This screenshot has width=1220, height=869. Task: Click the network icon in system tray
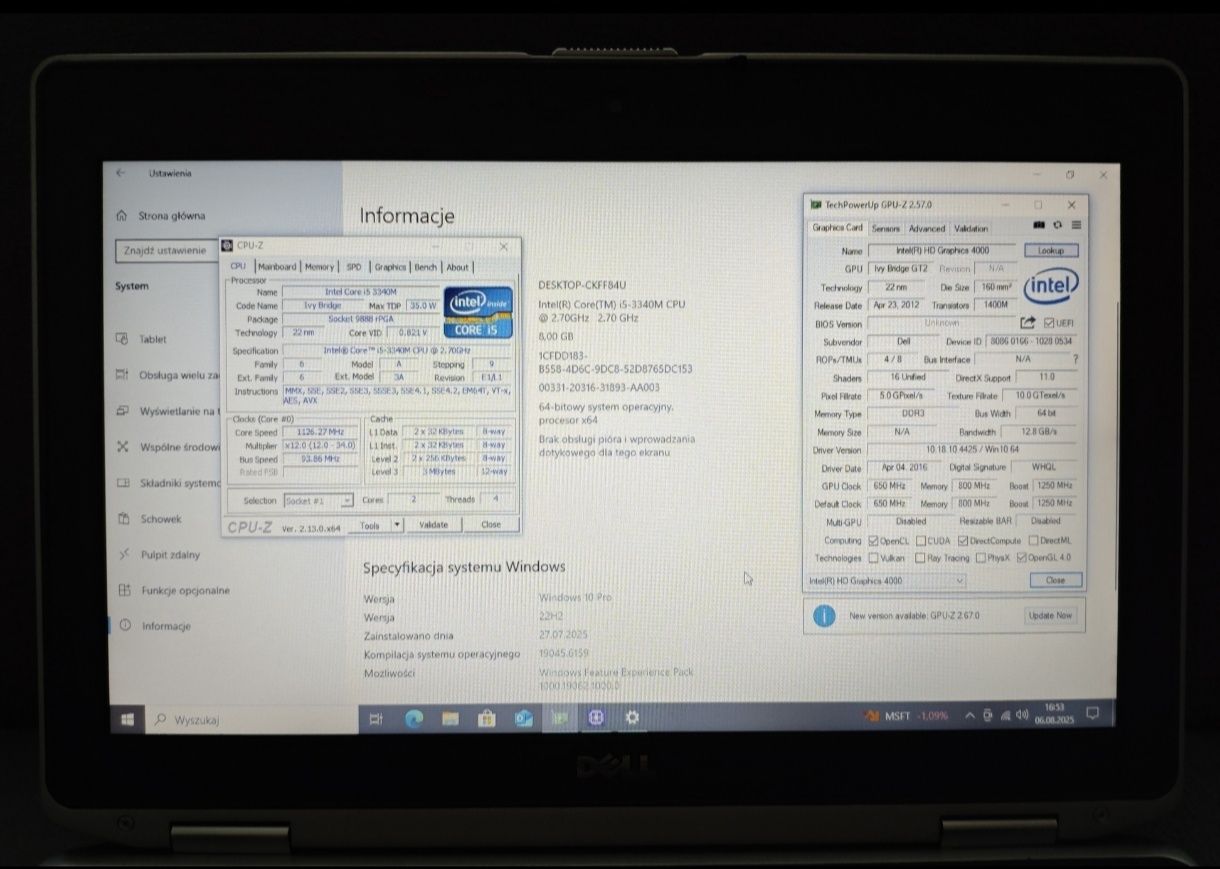click(1005, 715)
